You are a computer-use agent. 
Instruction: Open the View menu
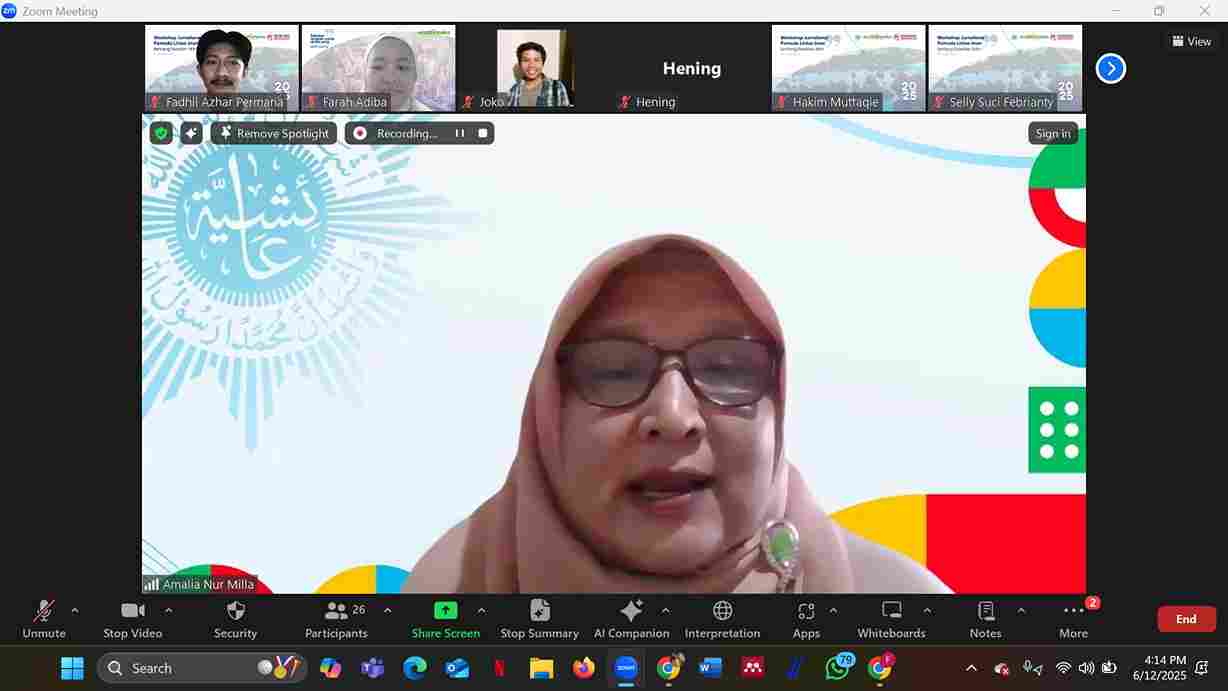1191,41
